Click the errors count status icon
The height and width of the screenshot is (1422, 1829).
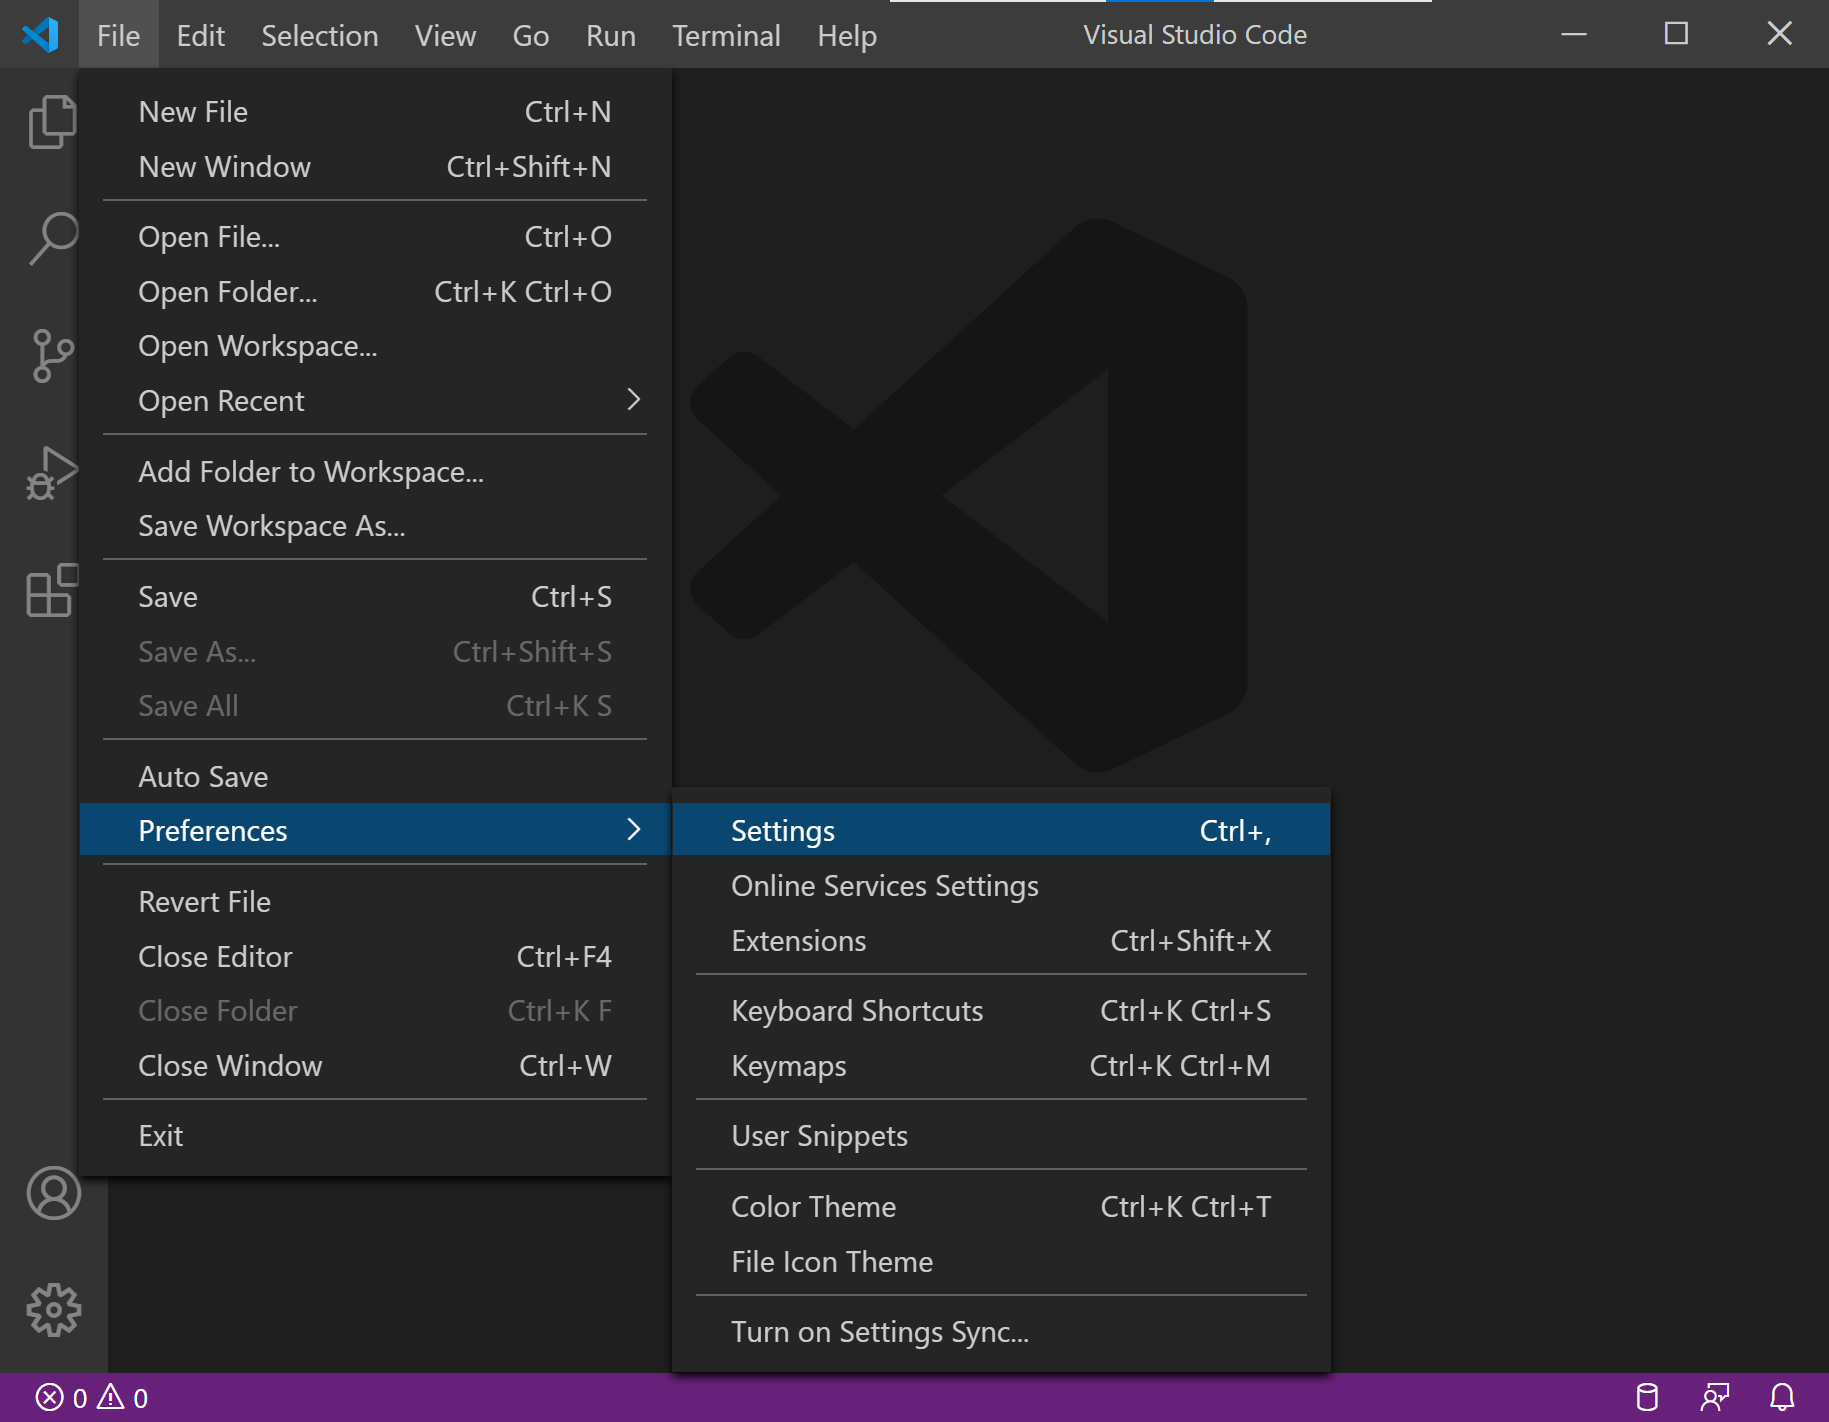click(50, 1397)
